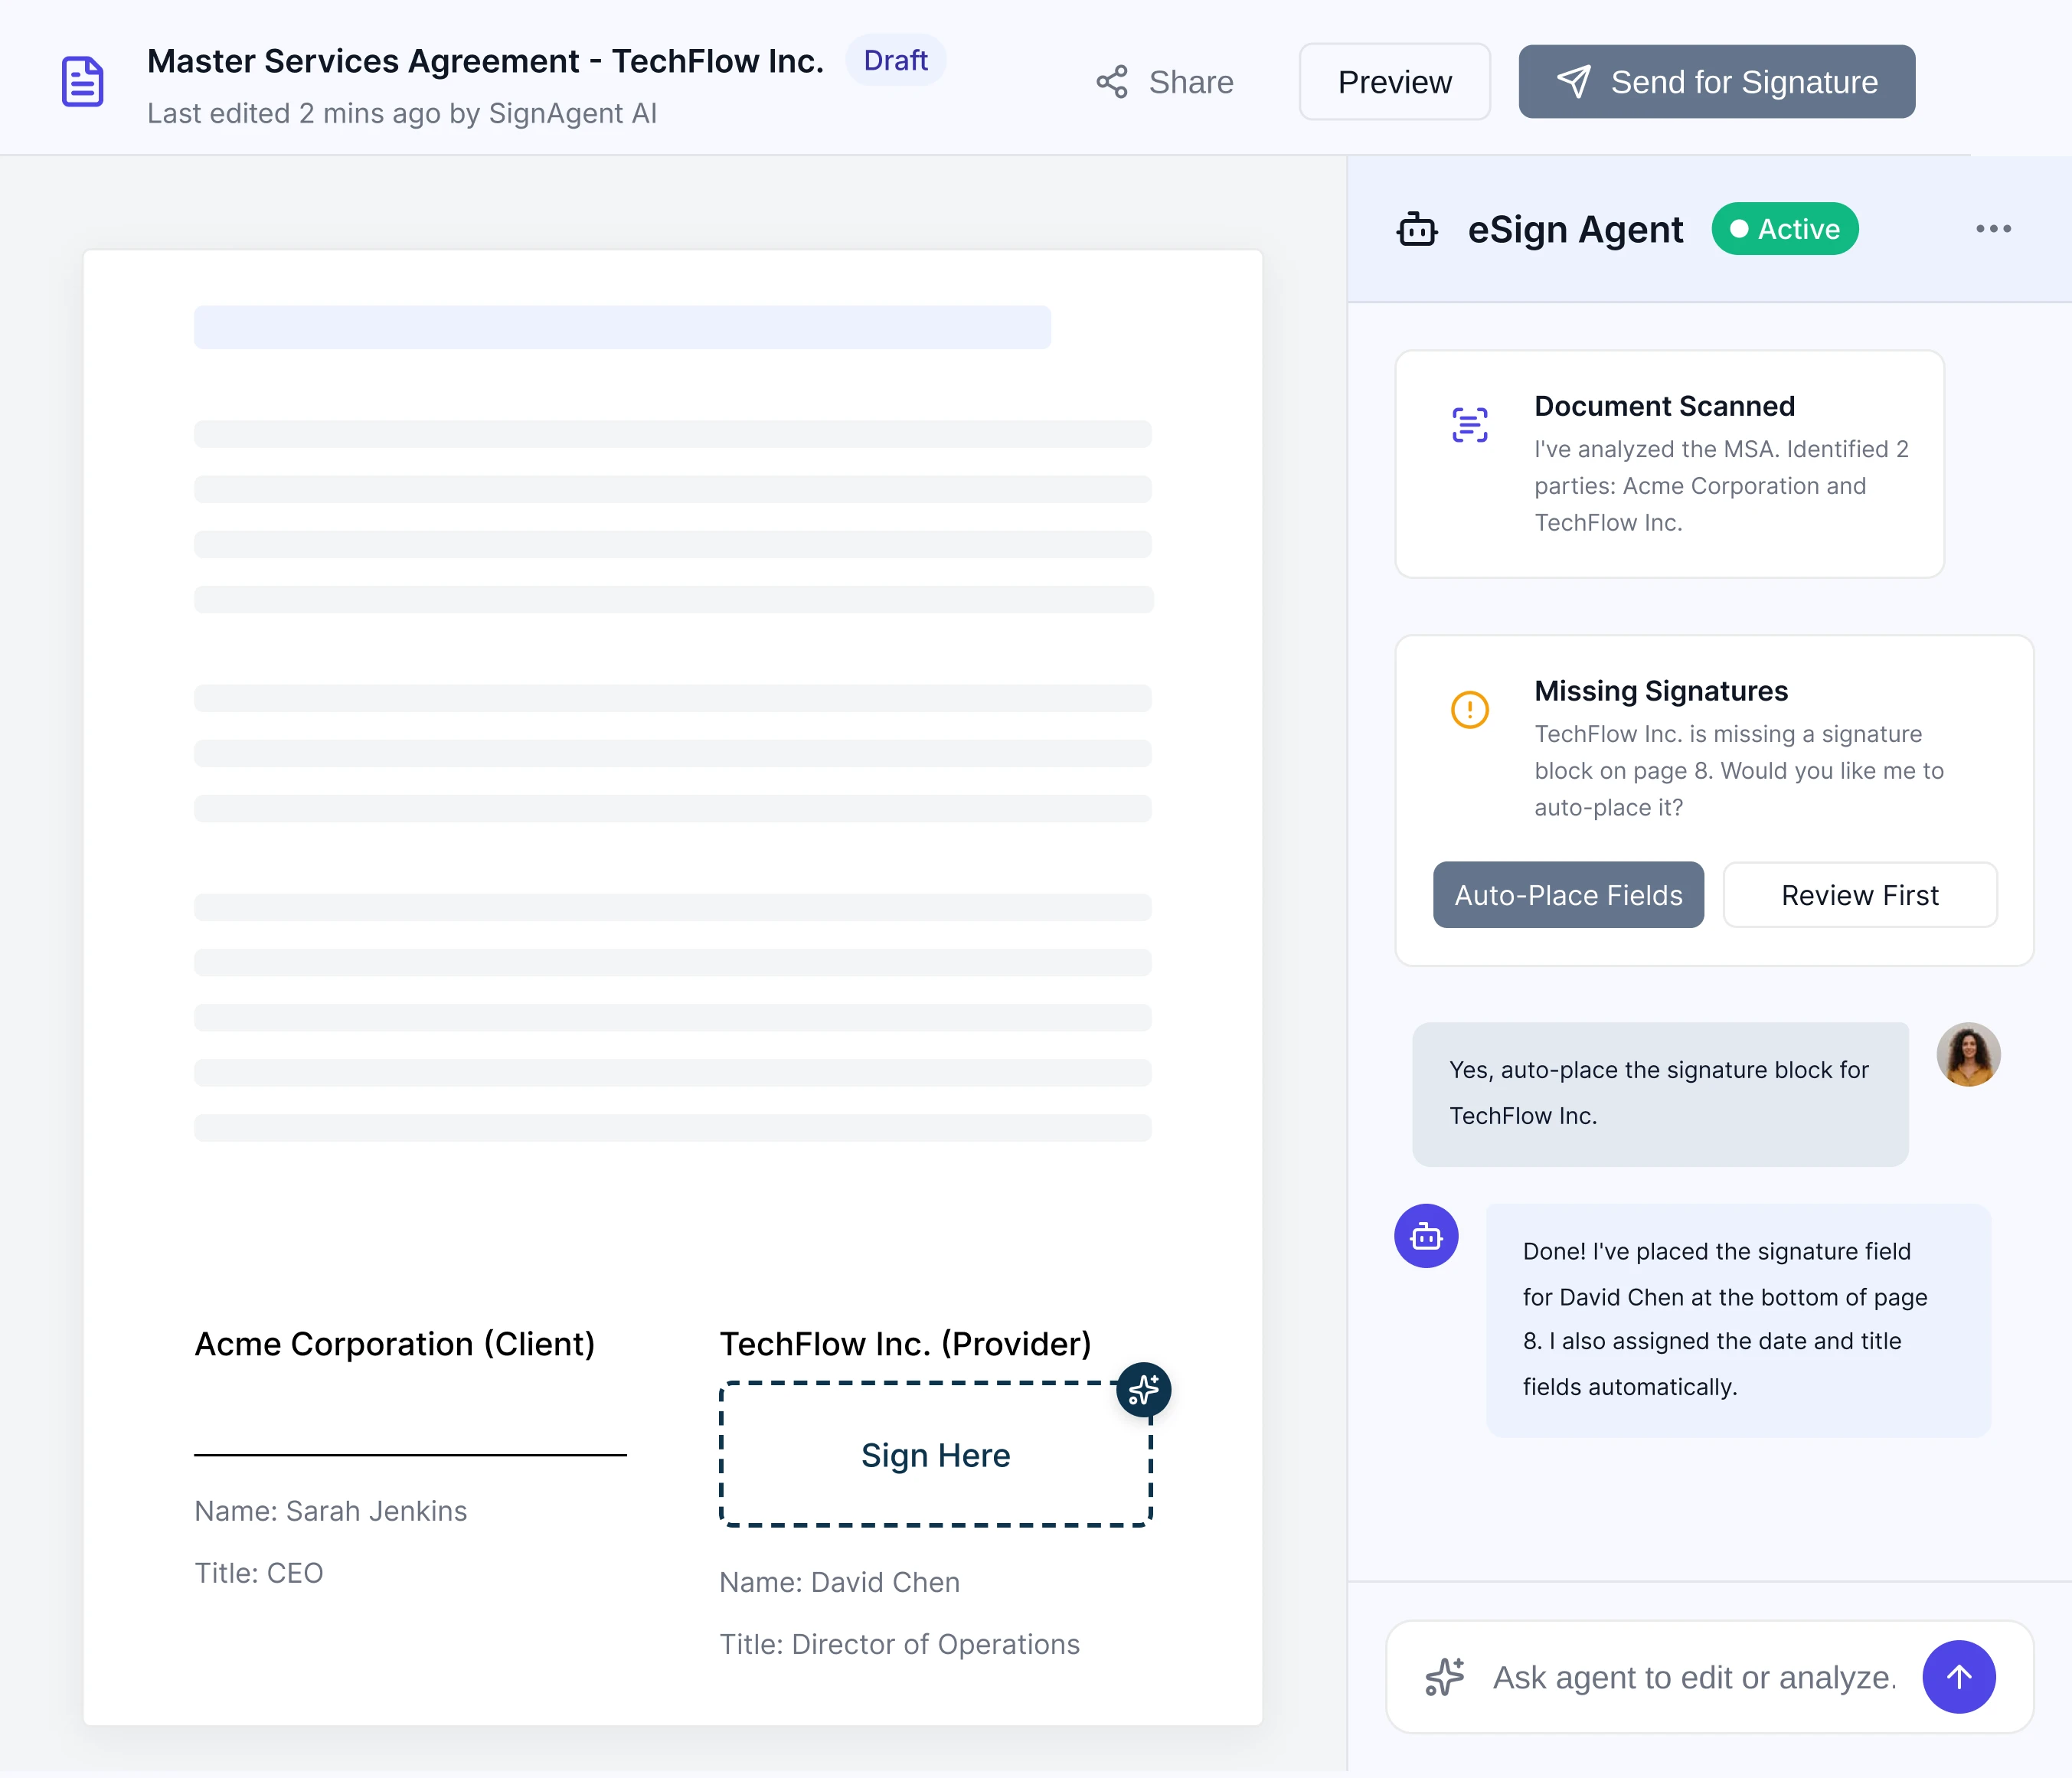Click Sarah's profile avatar in the chat
2072x1778 pixels.
pos(1969,1055)
